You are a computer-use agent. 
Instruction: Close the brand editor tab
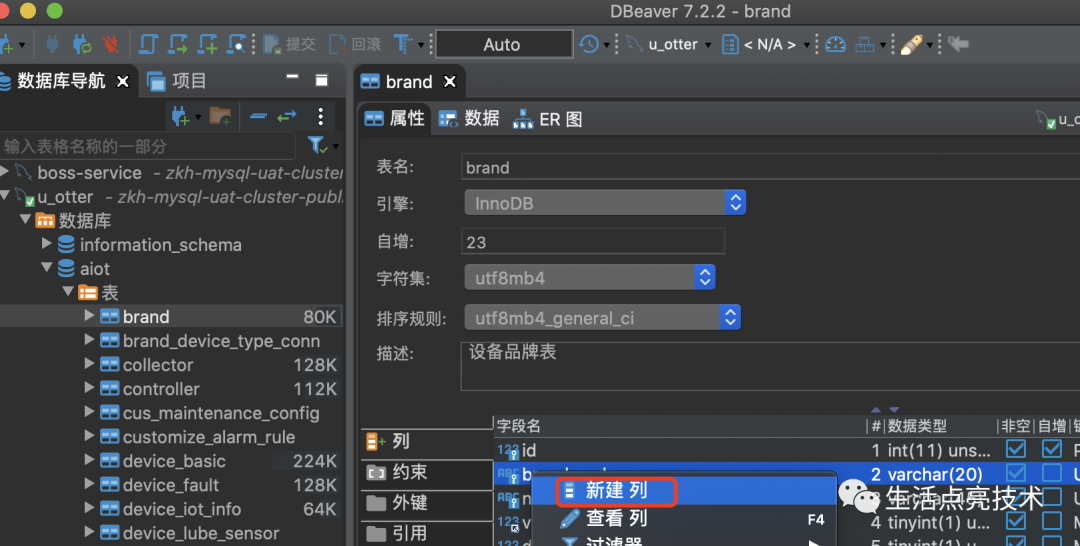(x=450, y=82)
